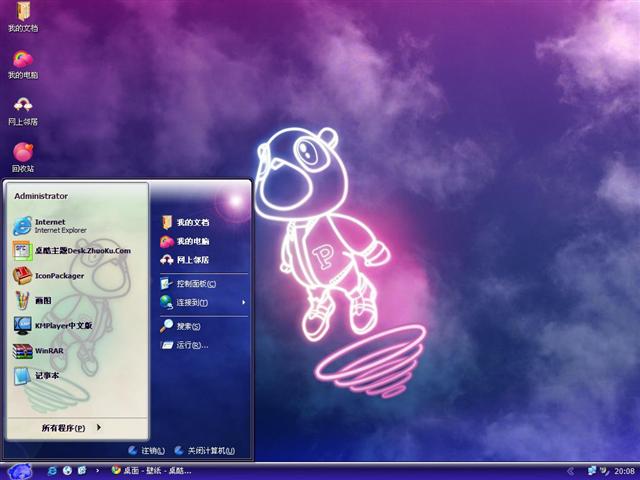Viewport: 640px width, 480px height.
Task: Expand the quick launch overflow chevron
Action: (x=98, y=470)
